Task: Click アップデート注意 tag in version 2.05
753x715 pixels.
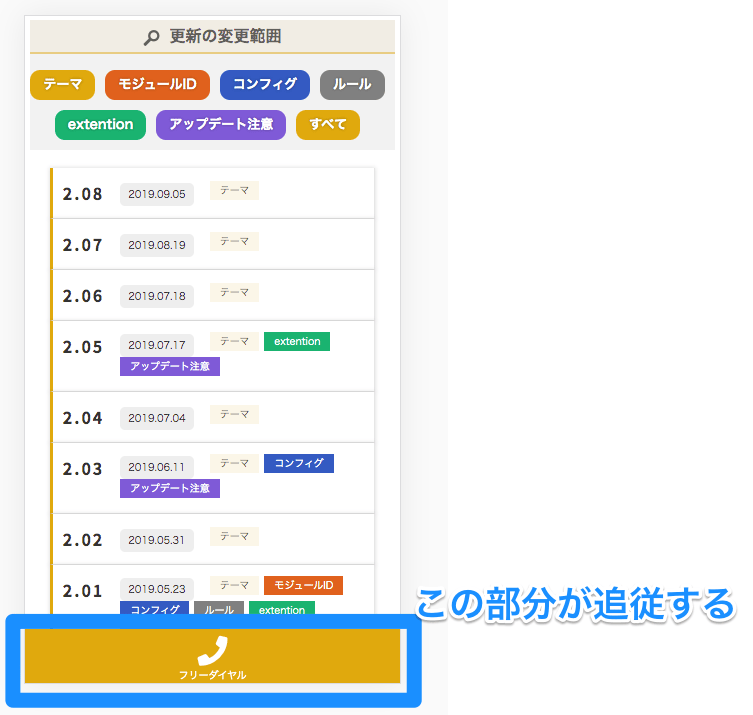Action: tap(170, 367)
